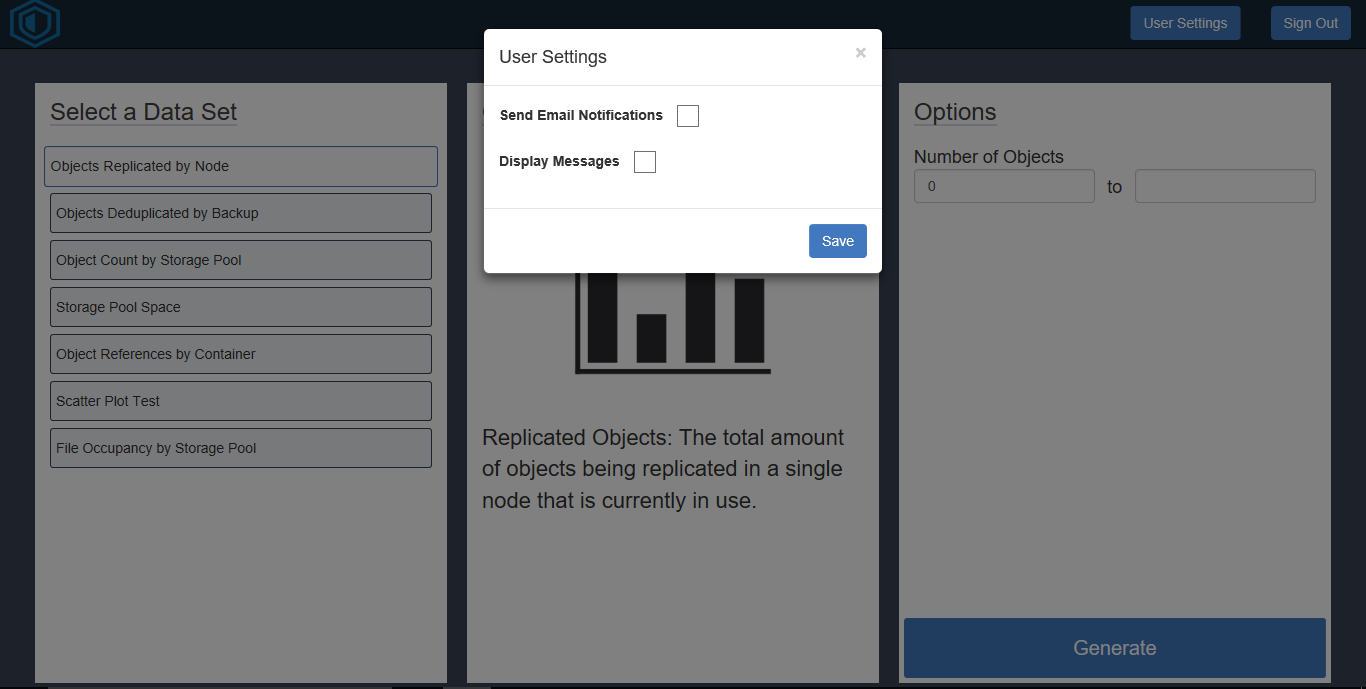1366x689 pixels.
Task: Select Object Count by Storage Pool
Action: coord(241,260)
